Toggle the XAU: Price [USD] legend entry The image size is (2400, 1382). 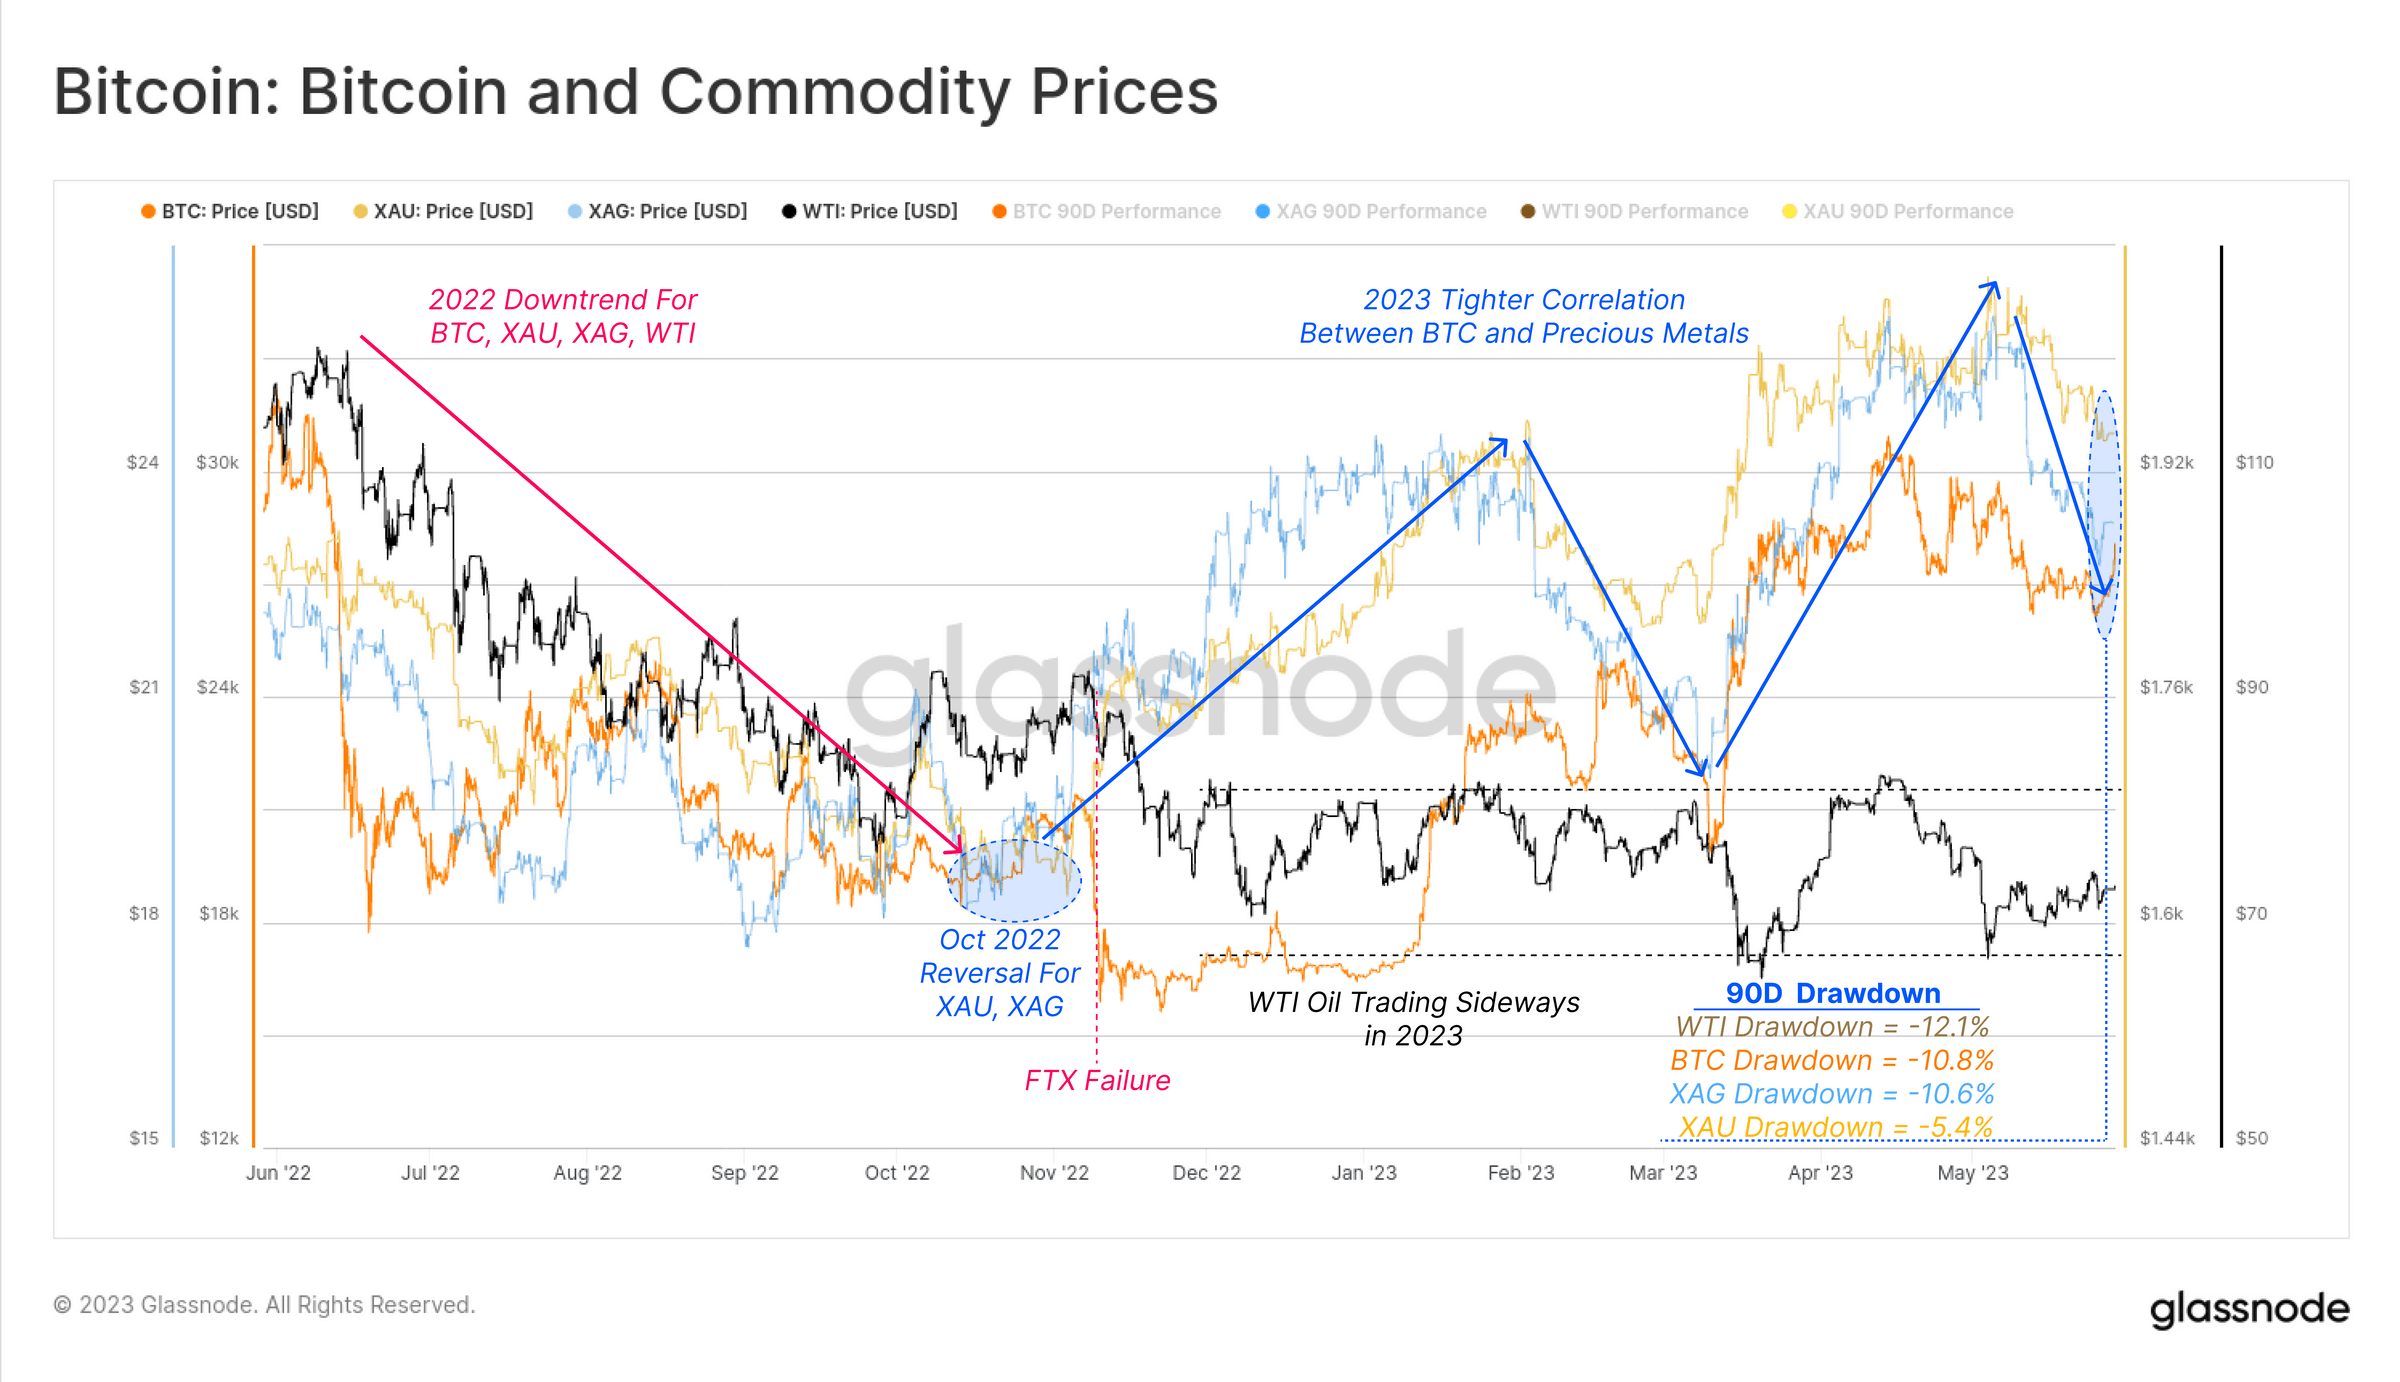click(443, 211)
